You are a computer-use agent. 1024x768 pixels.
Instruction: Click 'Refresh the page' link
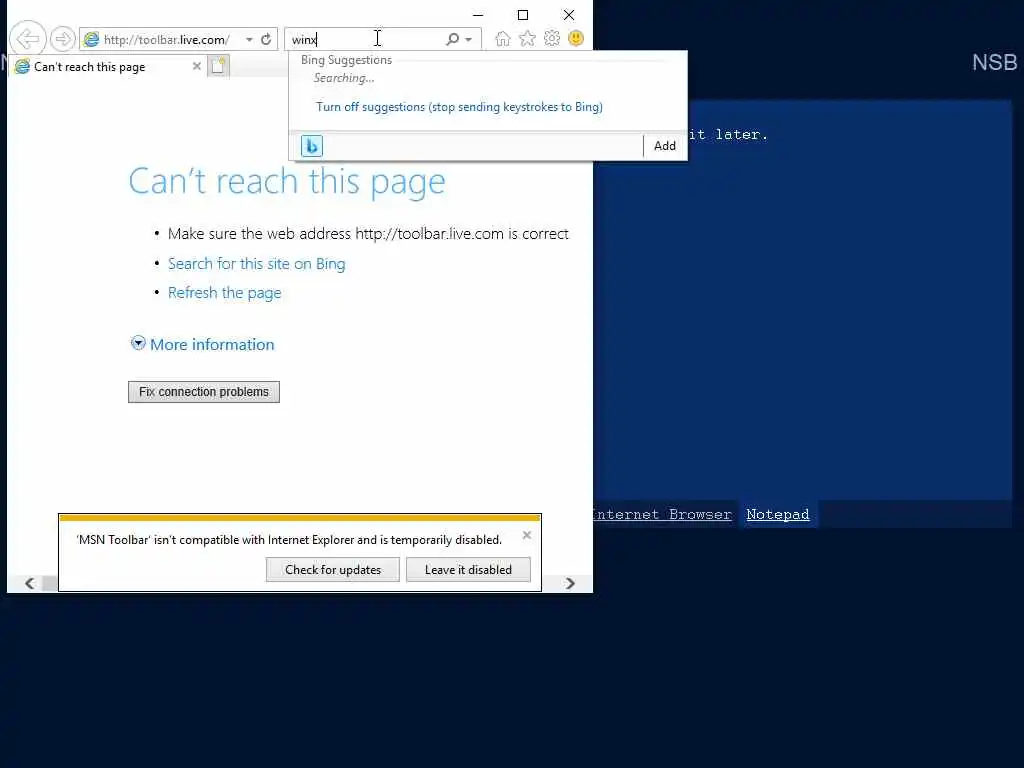[x=225, y=293]
